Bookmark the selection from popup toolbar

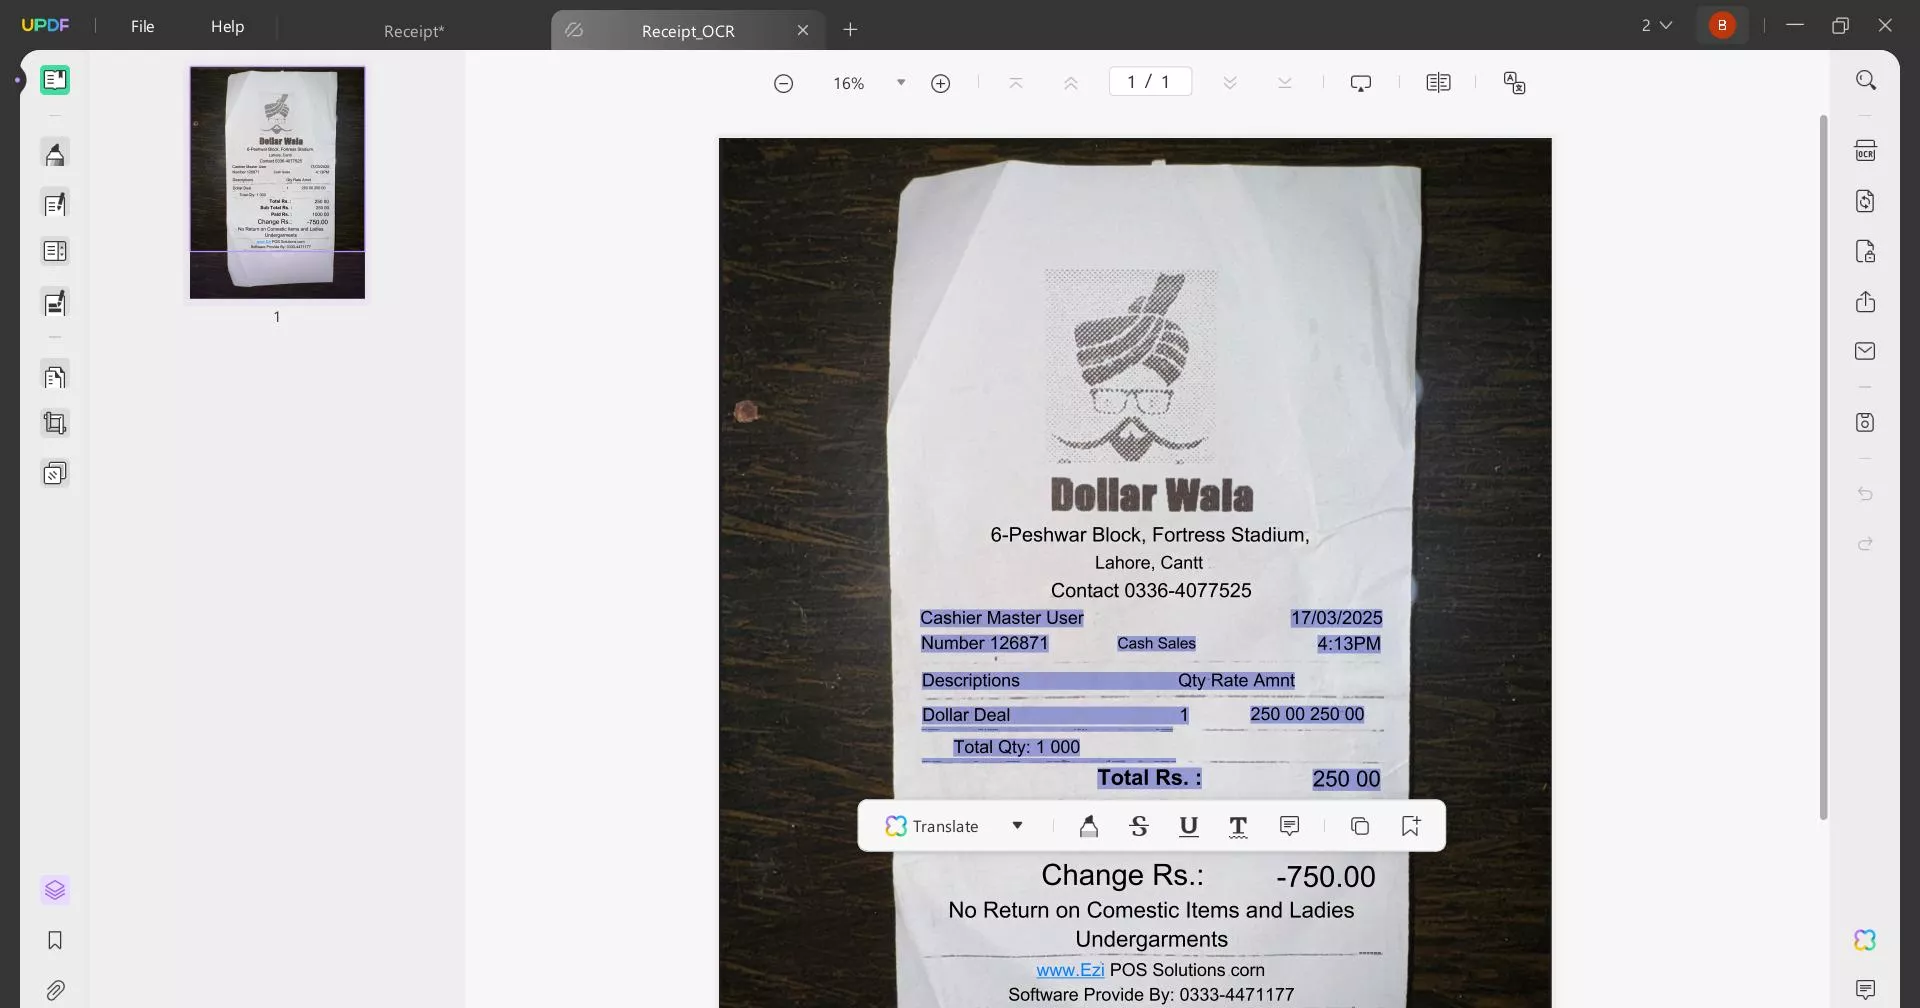pos(1411,826)
